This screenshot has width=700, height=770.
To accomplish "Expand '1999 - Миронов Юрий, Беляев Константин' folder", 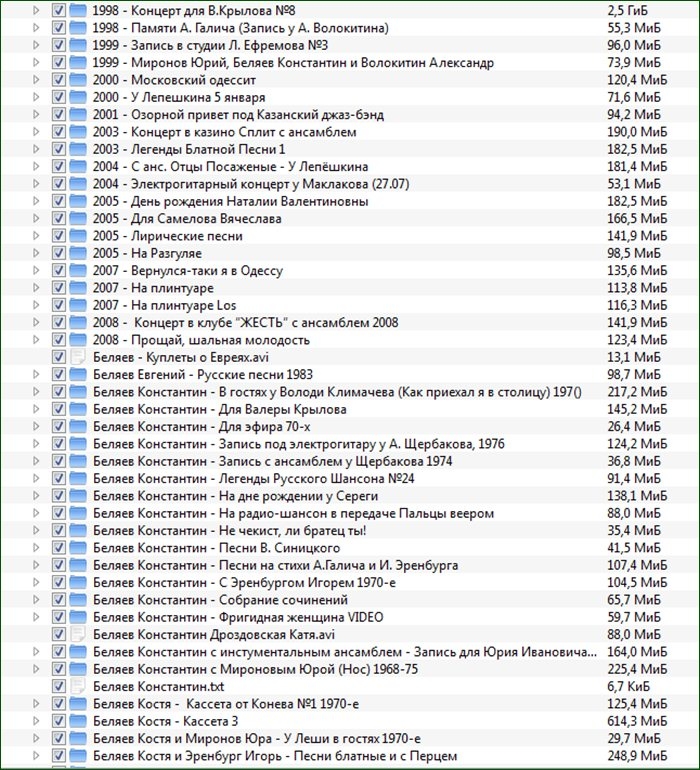I will pos(36,62).
